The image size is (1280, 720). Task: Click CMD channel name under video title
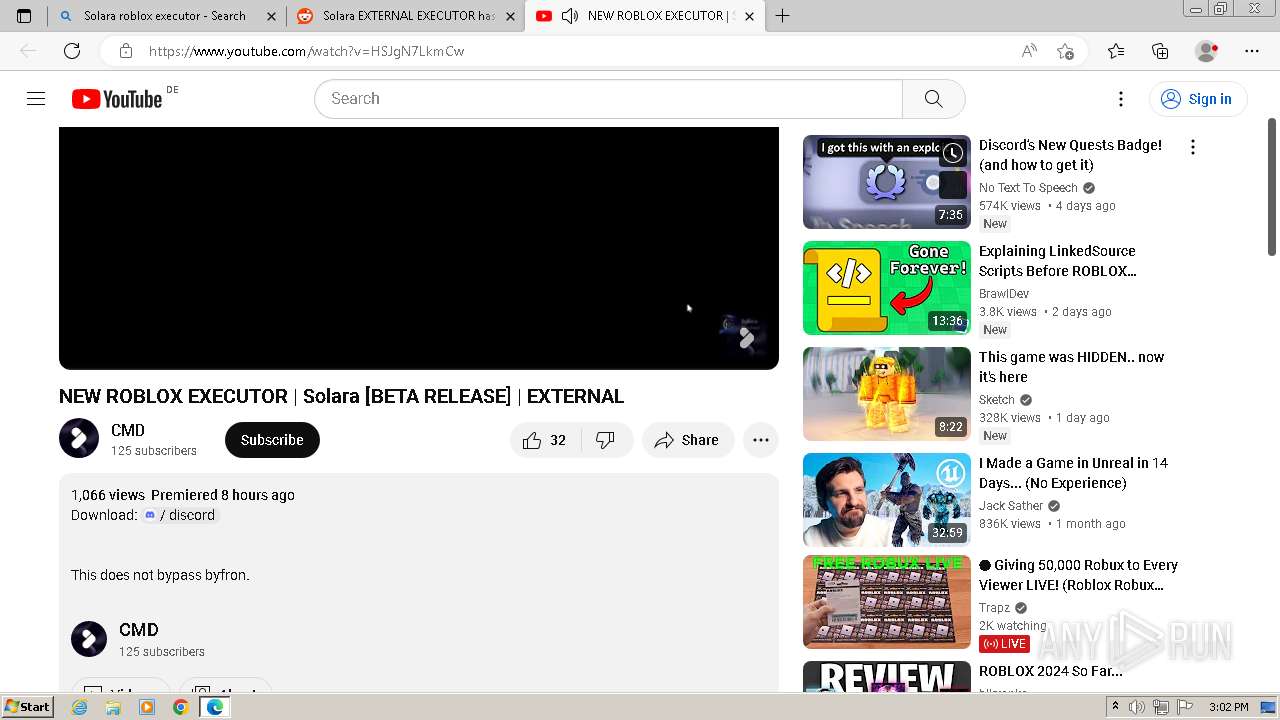(x=128, y=430)
